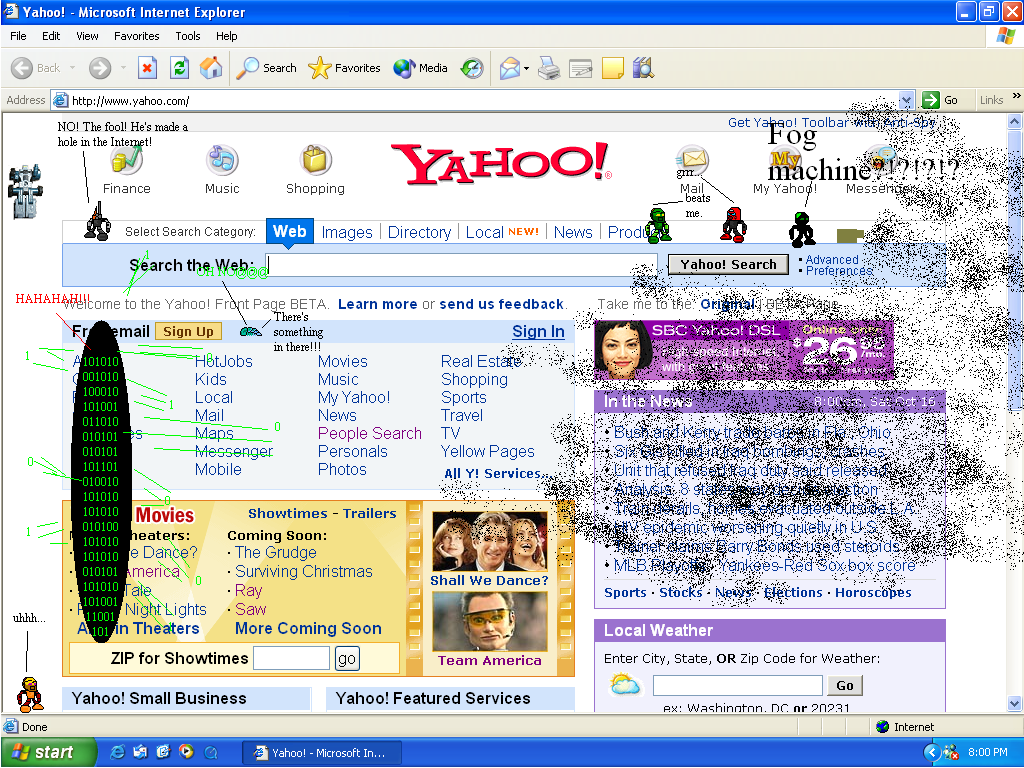
Task: Open the Search toolbar button
Action: pyautogui.click(x=266, y=68)
